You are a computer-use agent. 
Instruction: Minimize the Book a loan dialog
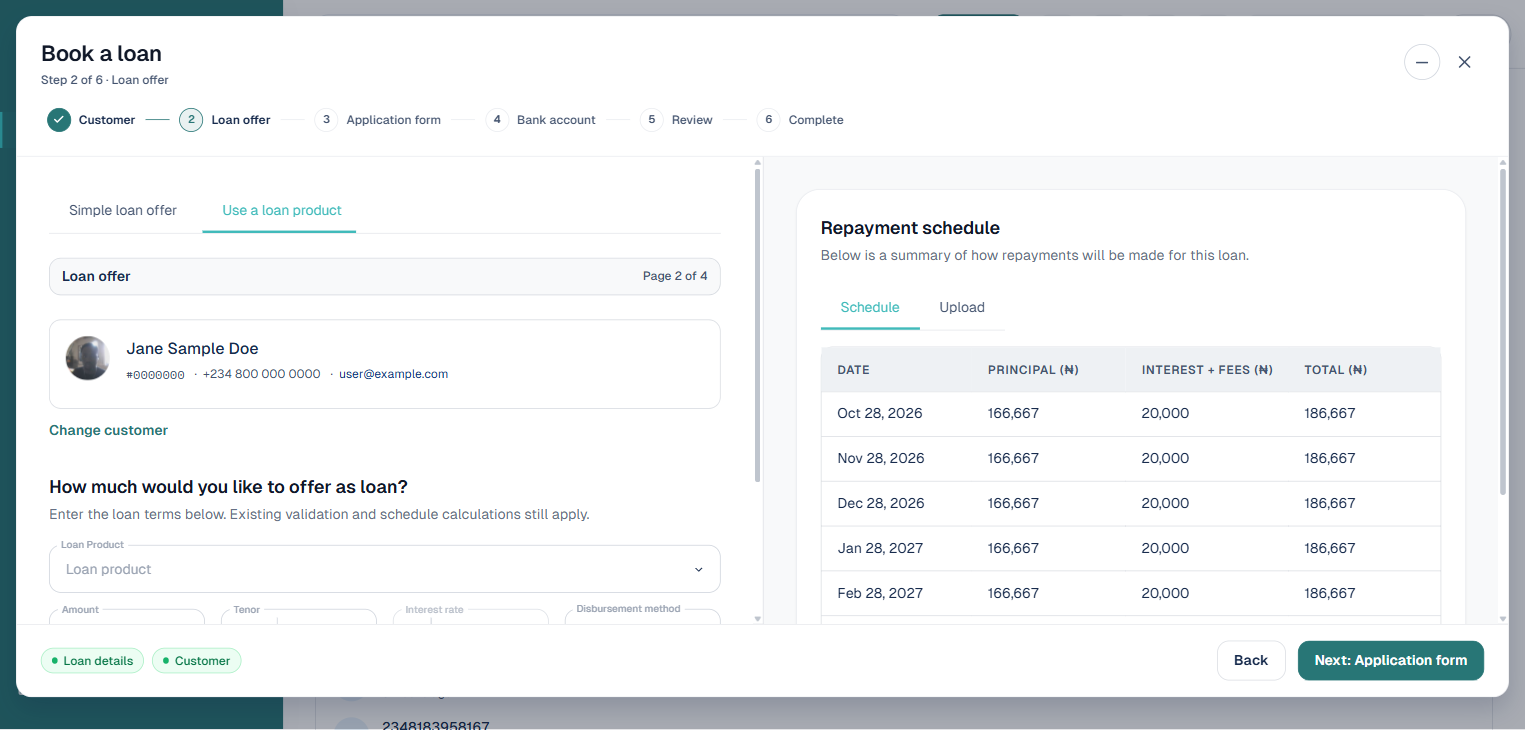pyautogui.click(x=1422, y=62)
